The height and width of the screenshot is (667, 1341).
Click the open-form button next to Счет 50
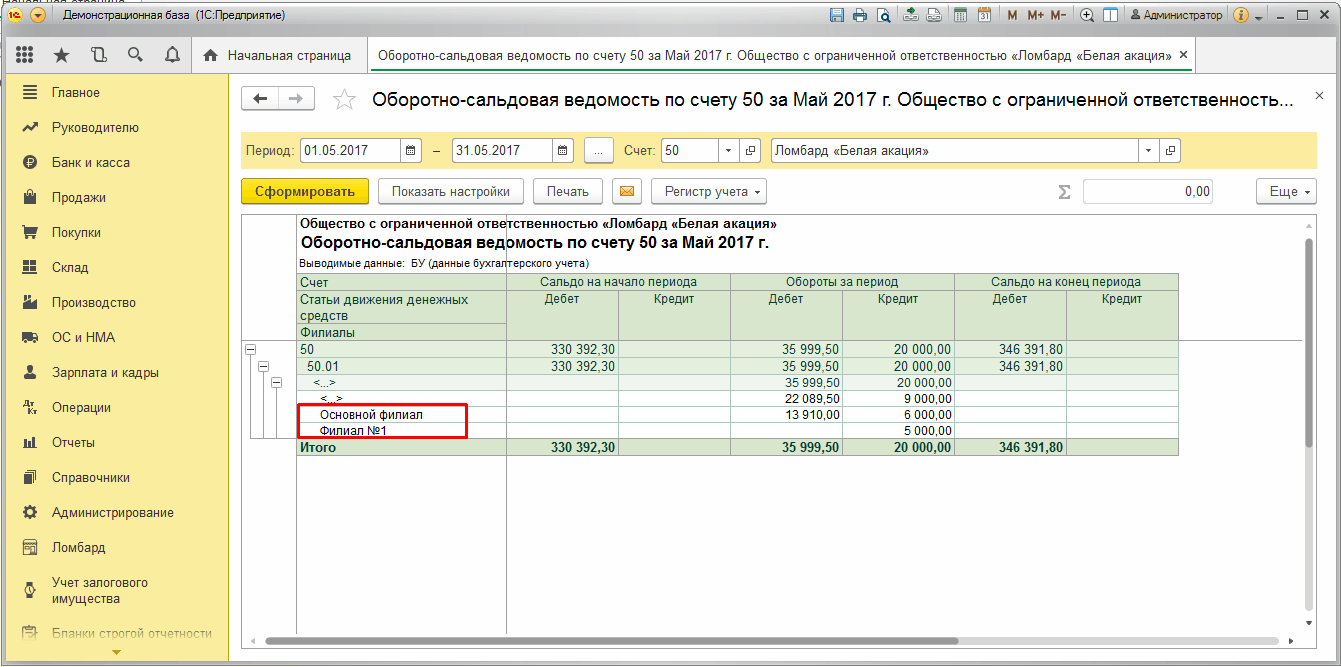751,151
